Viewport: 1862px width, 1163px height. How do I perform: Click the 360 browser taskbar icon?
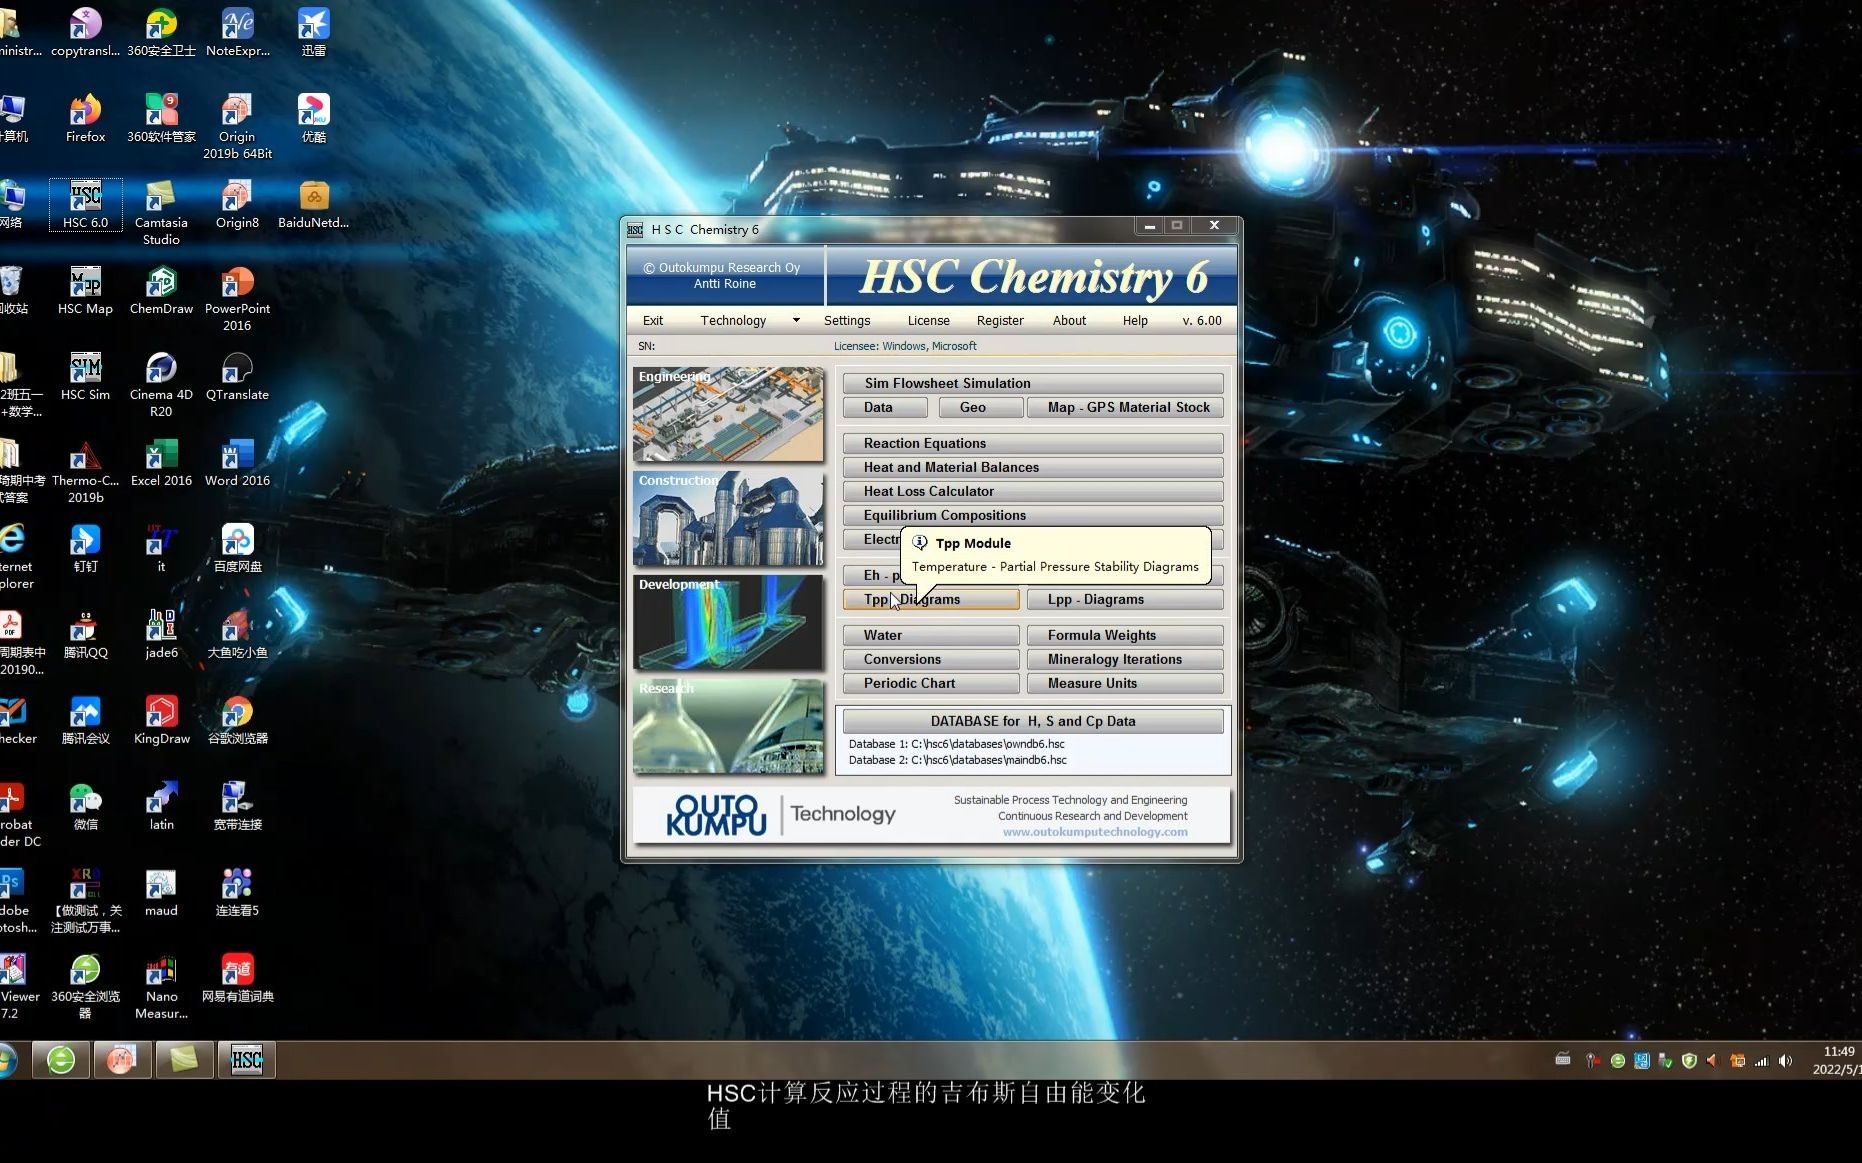(x=61, y=1060)
